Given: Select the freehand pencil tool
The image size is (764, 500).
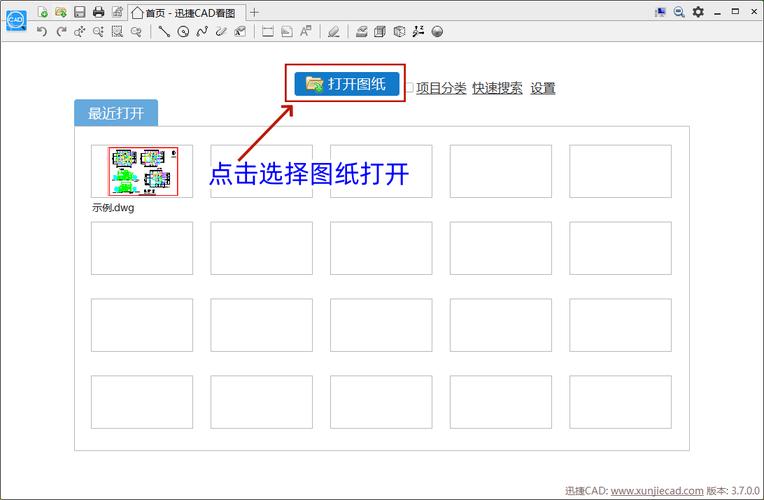Looking at the screenshot, I should [x=221, y=32].
